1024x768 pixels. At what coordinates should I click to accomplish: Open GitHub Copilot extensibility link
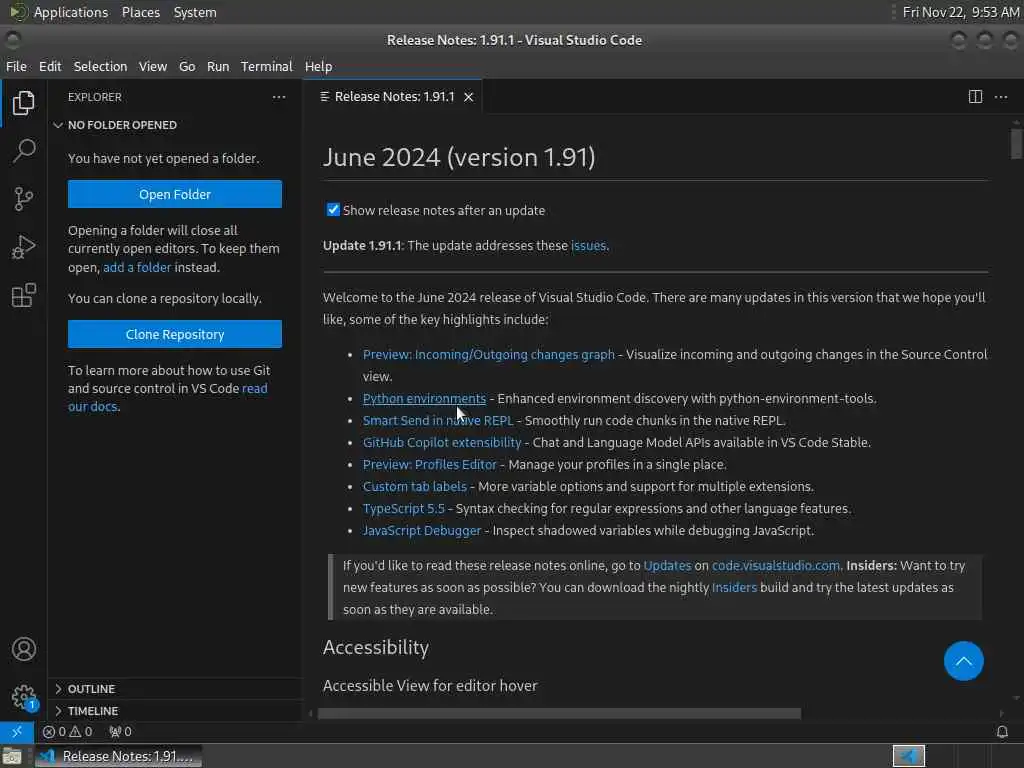pyautogui.click(x=441, y=443)
